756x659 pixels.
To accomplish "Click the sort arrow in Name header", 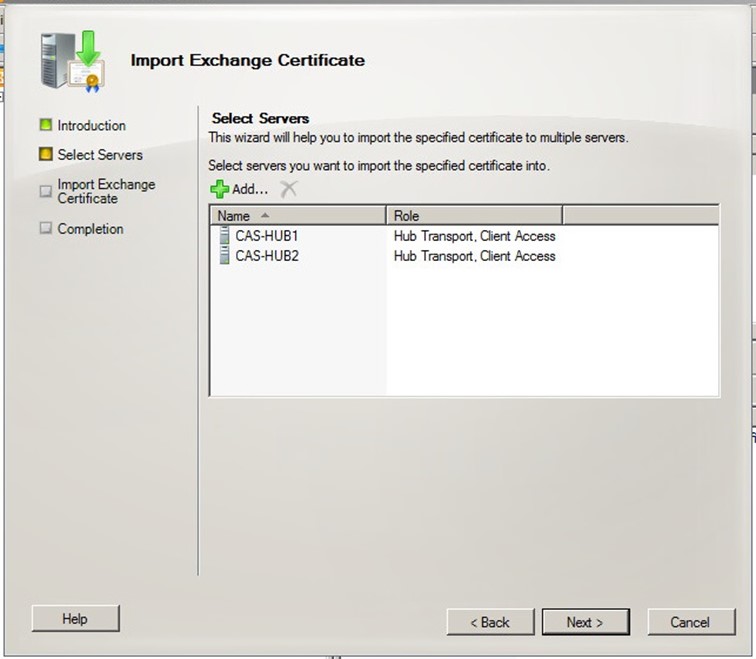I will pos(265,215).
